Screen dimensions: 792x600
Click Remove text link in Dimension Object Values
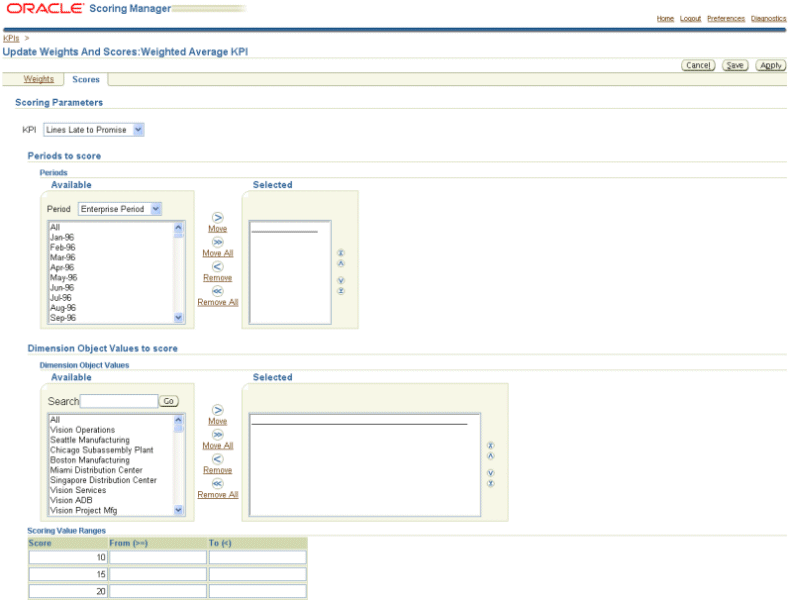click(x=218, y=470)
